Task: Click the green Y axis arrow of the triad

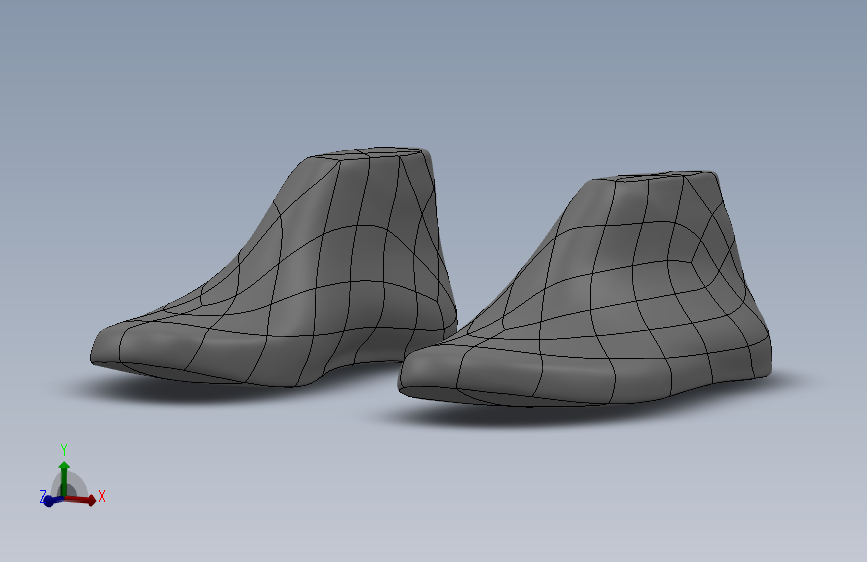Action: coord(64,478)
